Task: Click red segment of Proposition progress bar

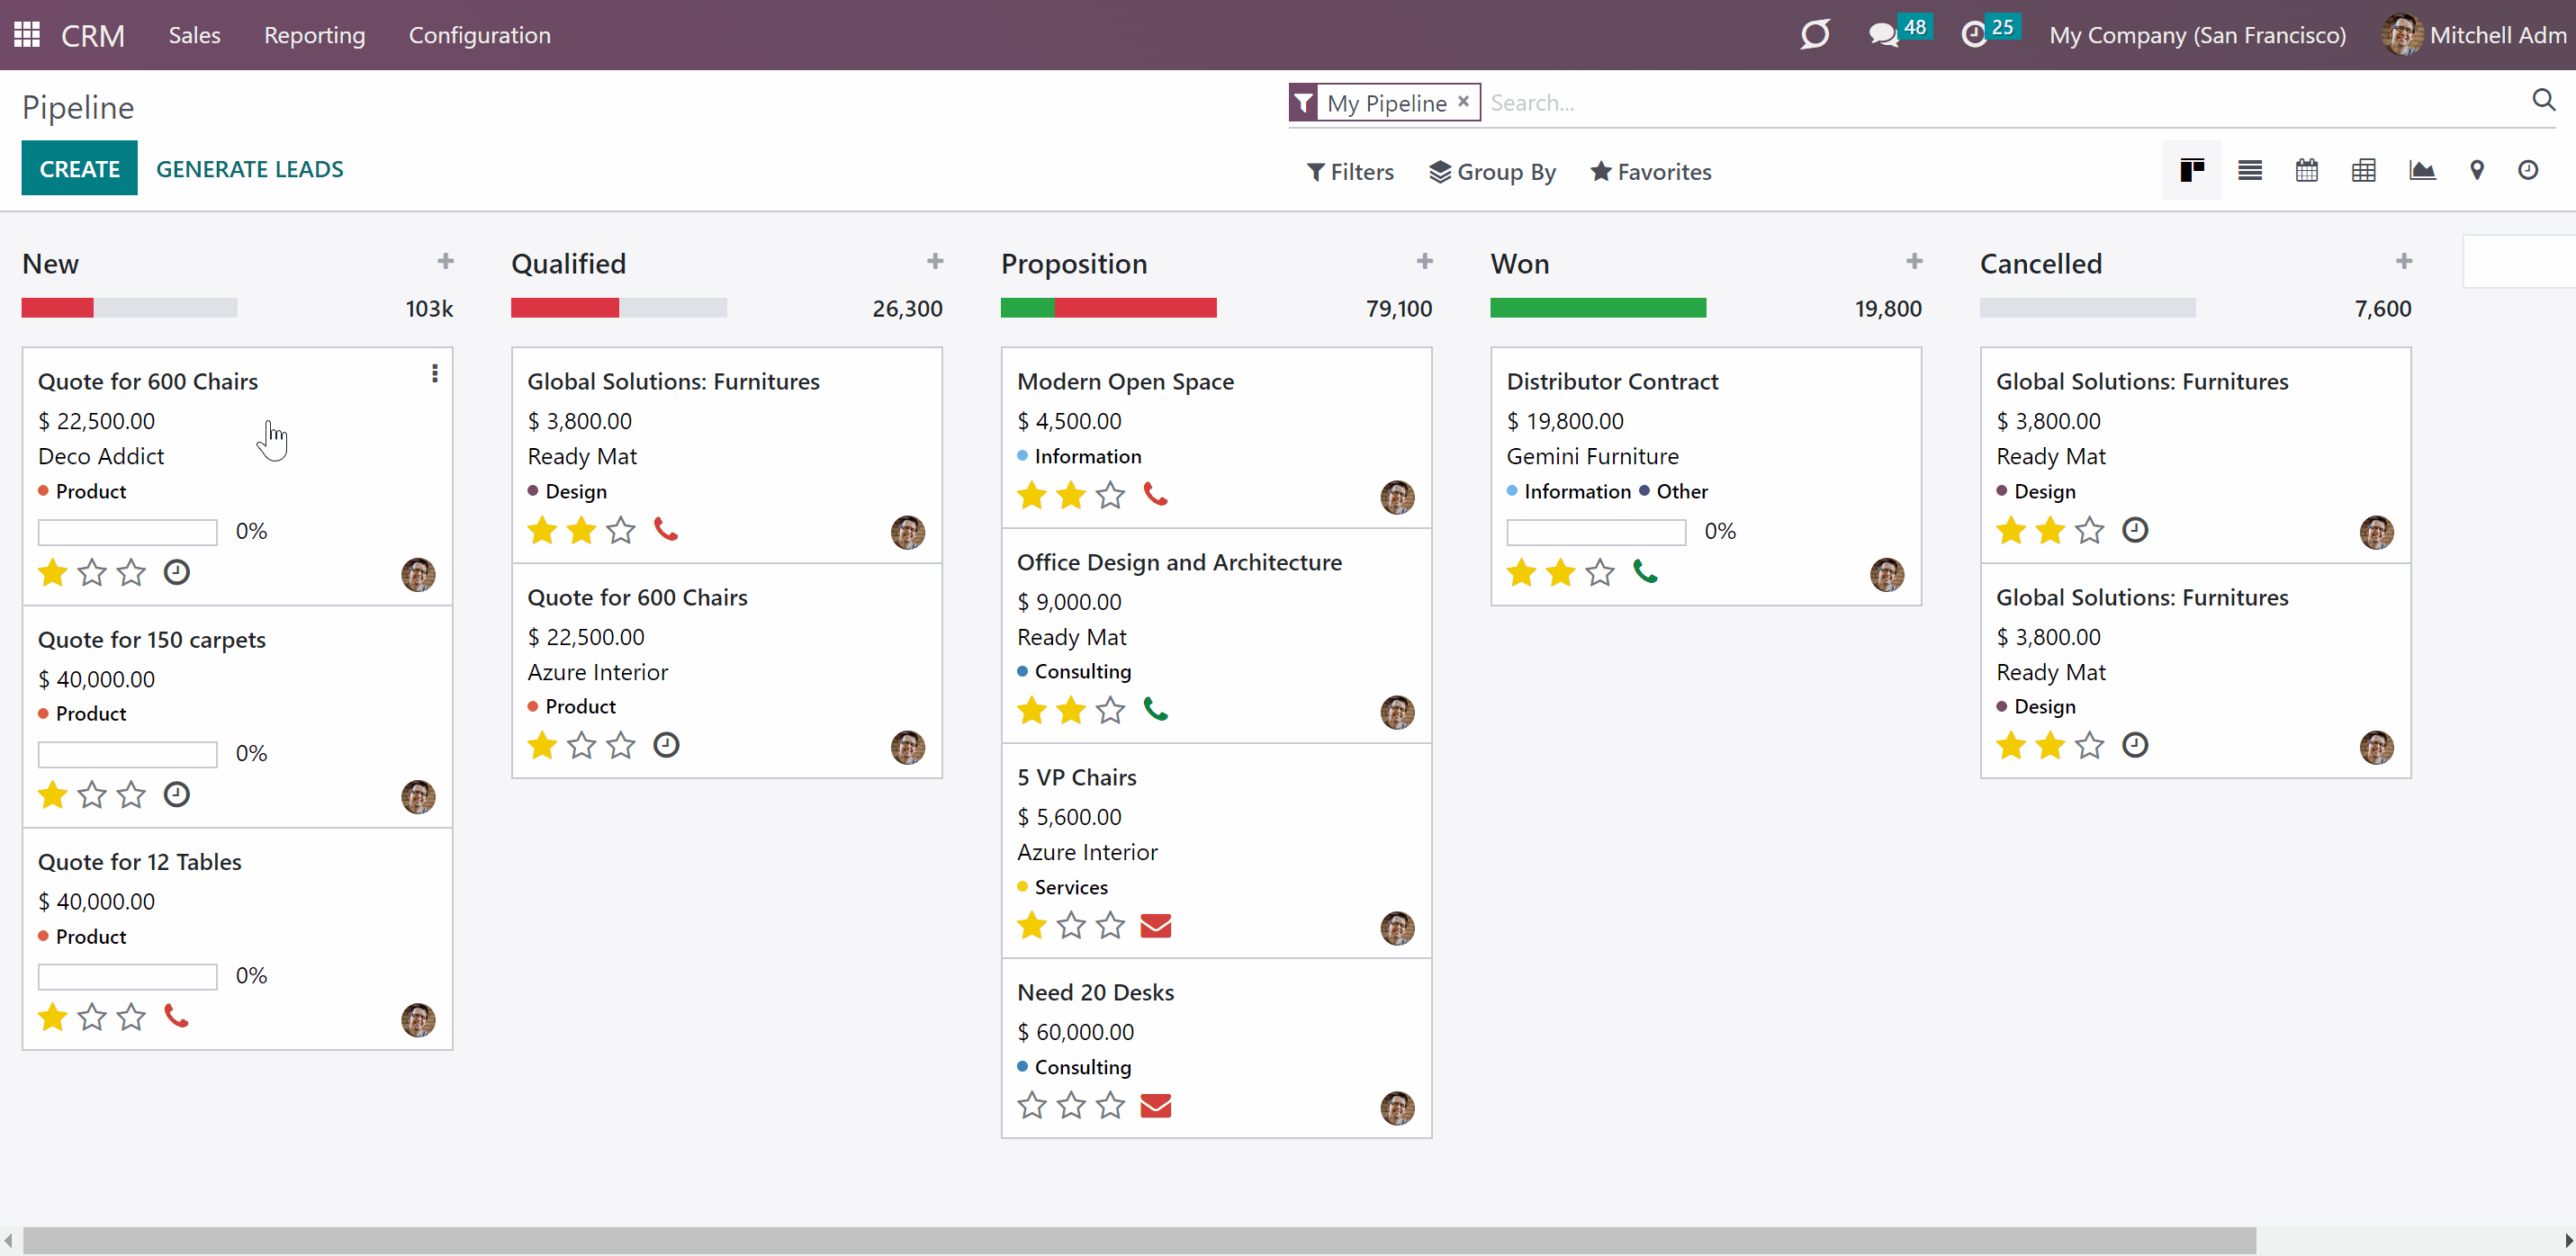Action: pos(1135,308)
